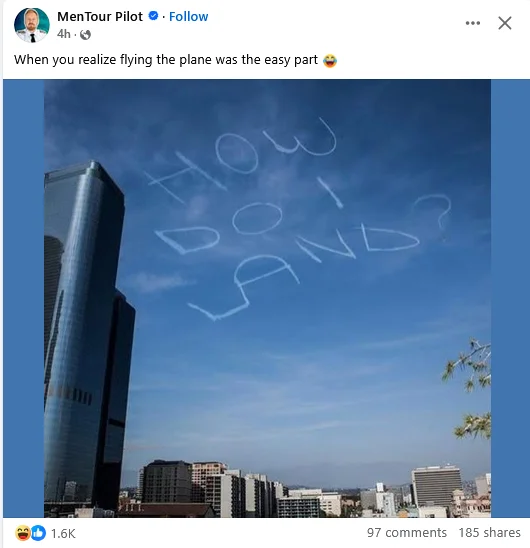Click the Haha reaction emoji icon
The height and width of the screenshot is (548, 530).
(x=23, y=533)
